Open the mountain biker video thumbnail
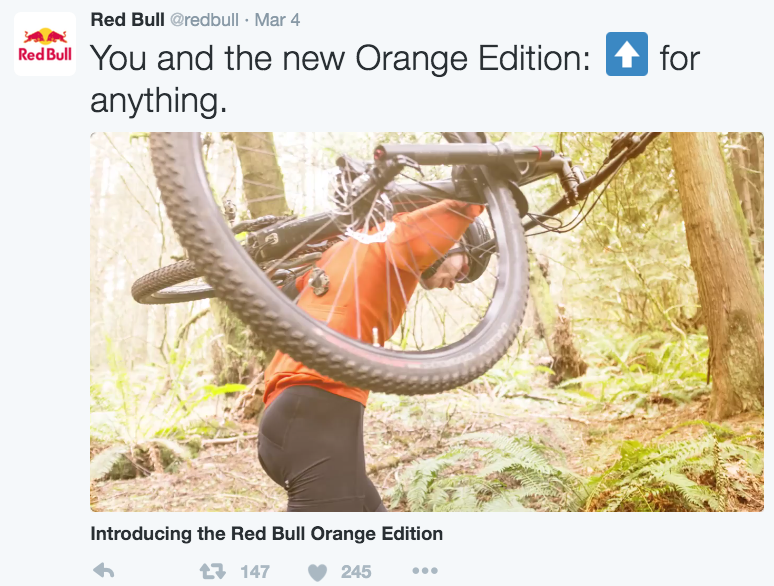The image size is (774, 586). (x=426, y=321)
